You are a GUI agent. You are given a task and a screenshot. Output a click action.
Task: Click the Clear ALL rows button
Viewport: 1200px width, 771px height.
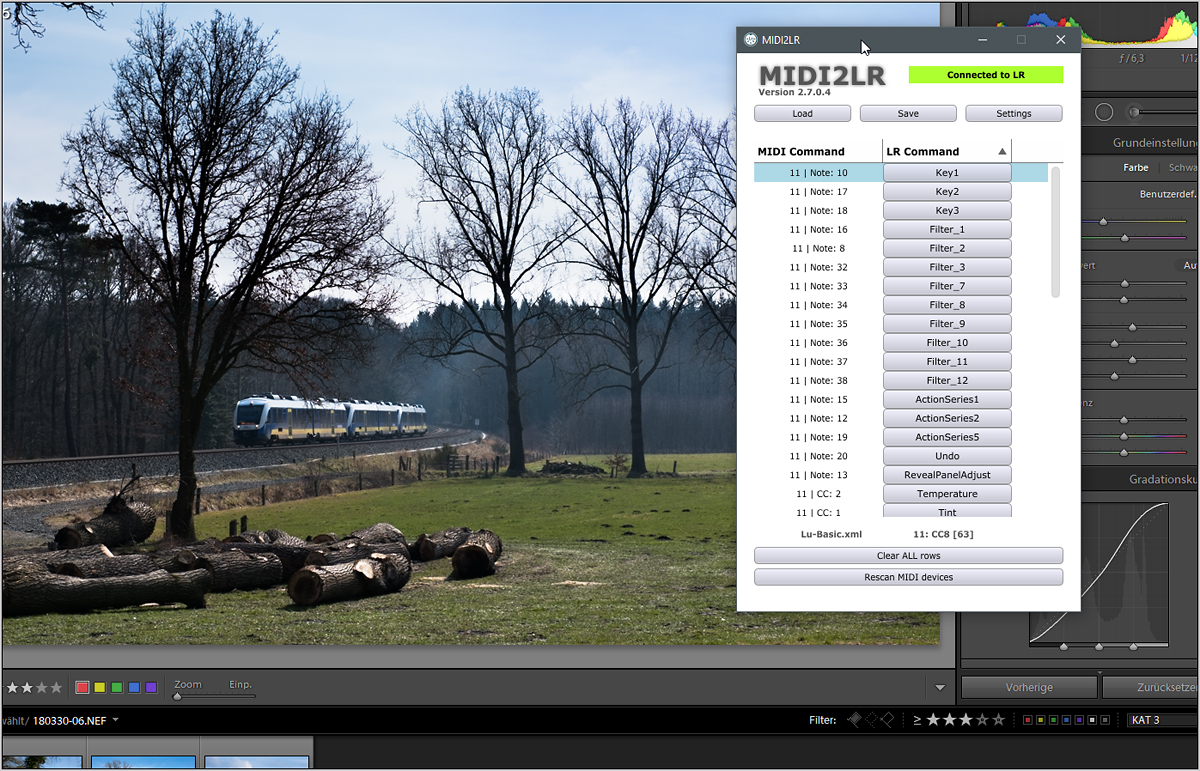[x=908, y=556]
